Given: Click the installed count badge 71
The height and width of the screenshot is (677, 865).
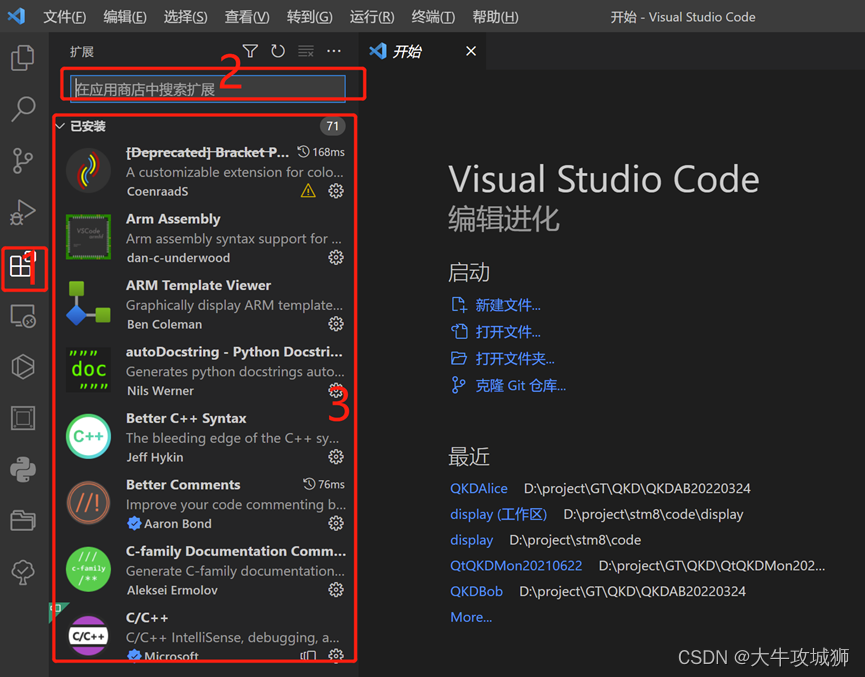Looking at the screenshot, I should tap(333, 126).
